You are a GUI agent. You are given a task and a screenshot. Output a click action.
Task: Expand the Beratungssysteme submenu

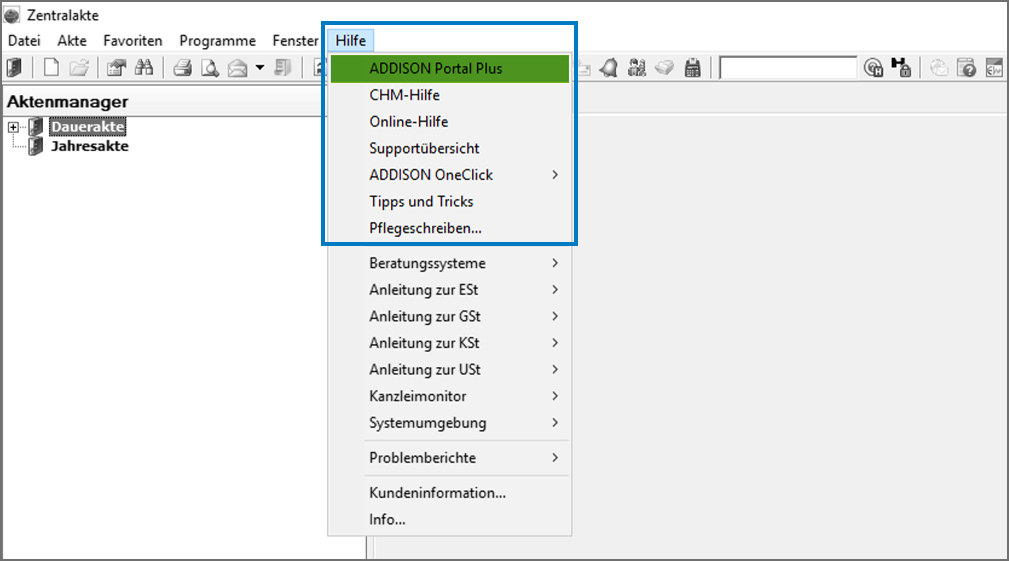pyautogui.click(x=554, y=264)
